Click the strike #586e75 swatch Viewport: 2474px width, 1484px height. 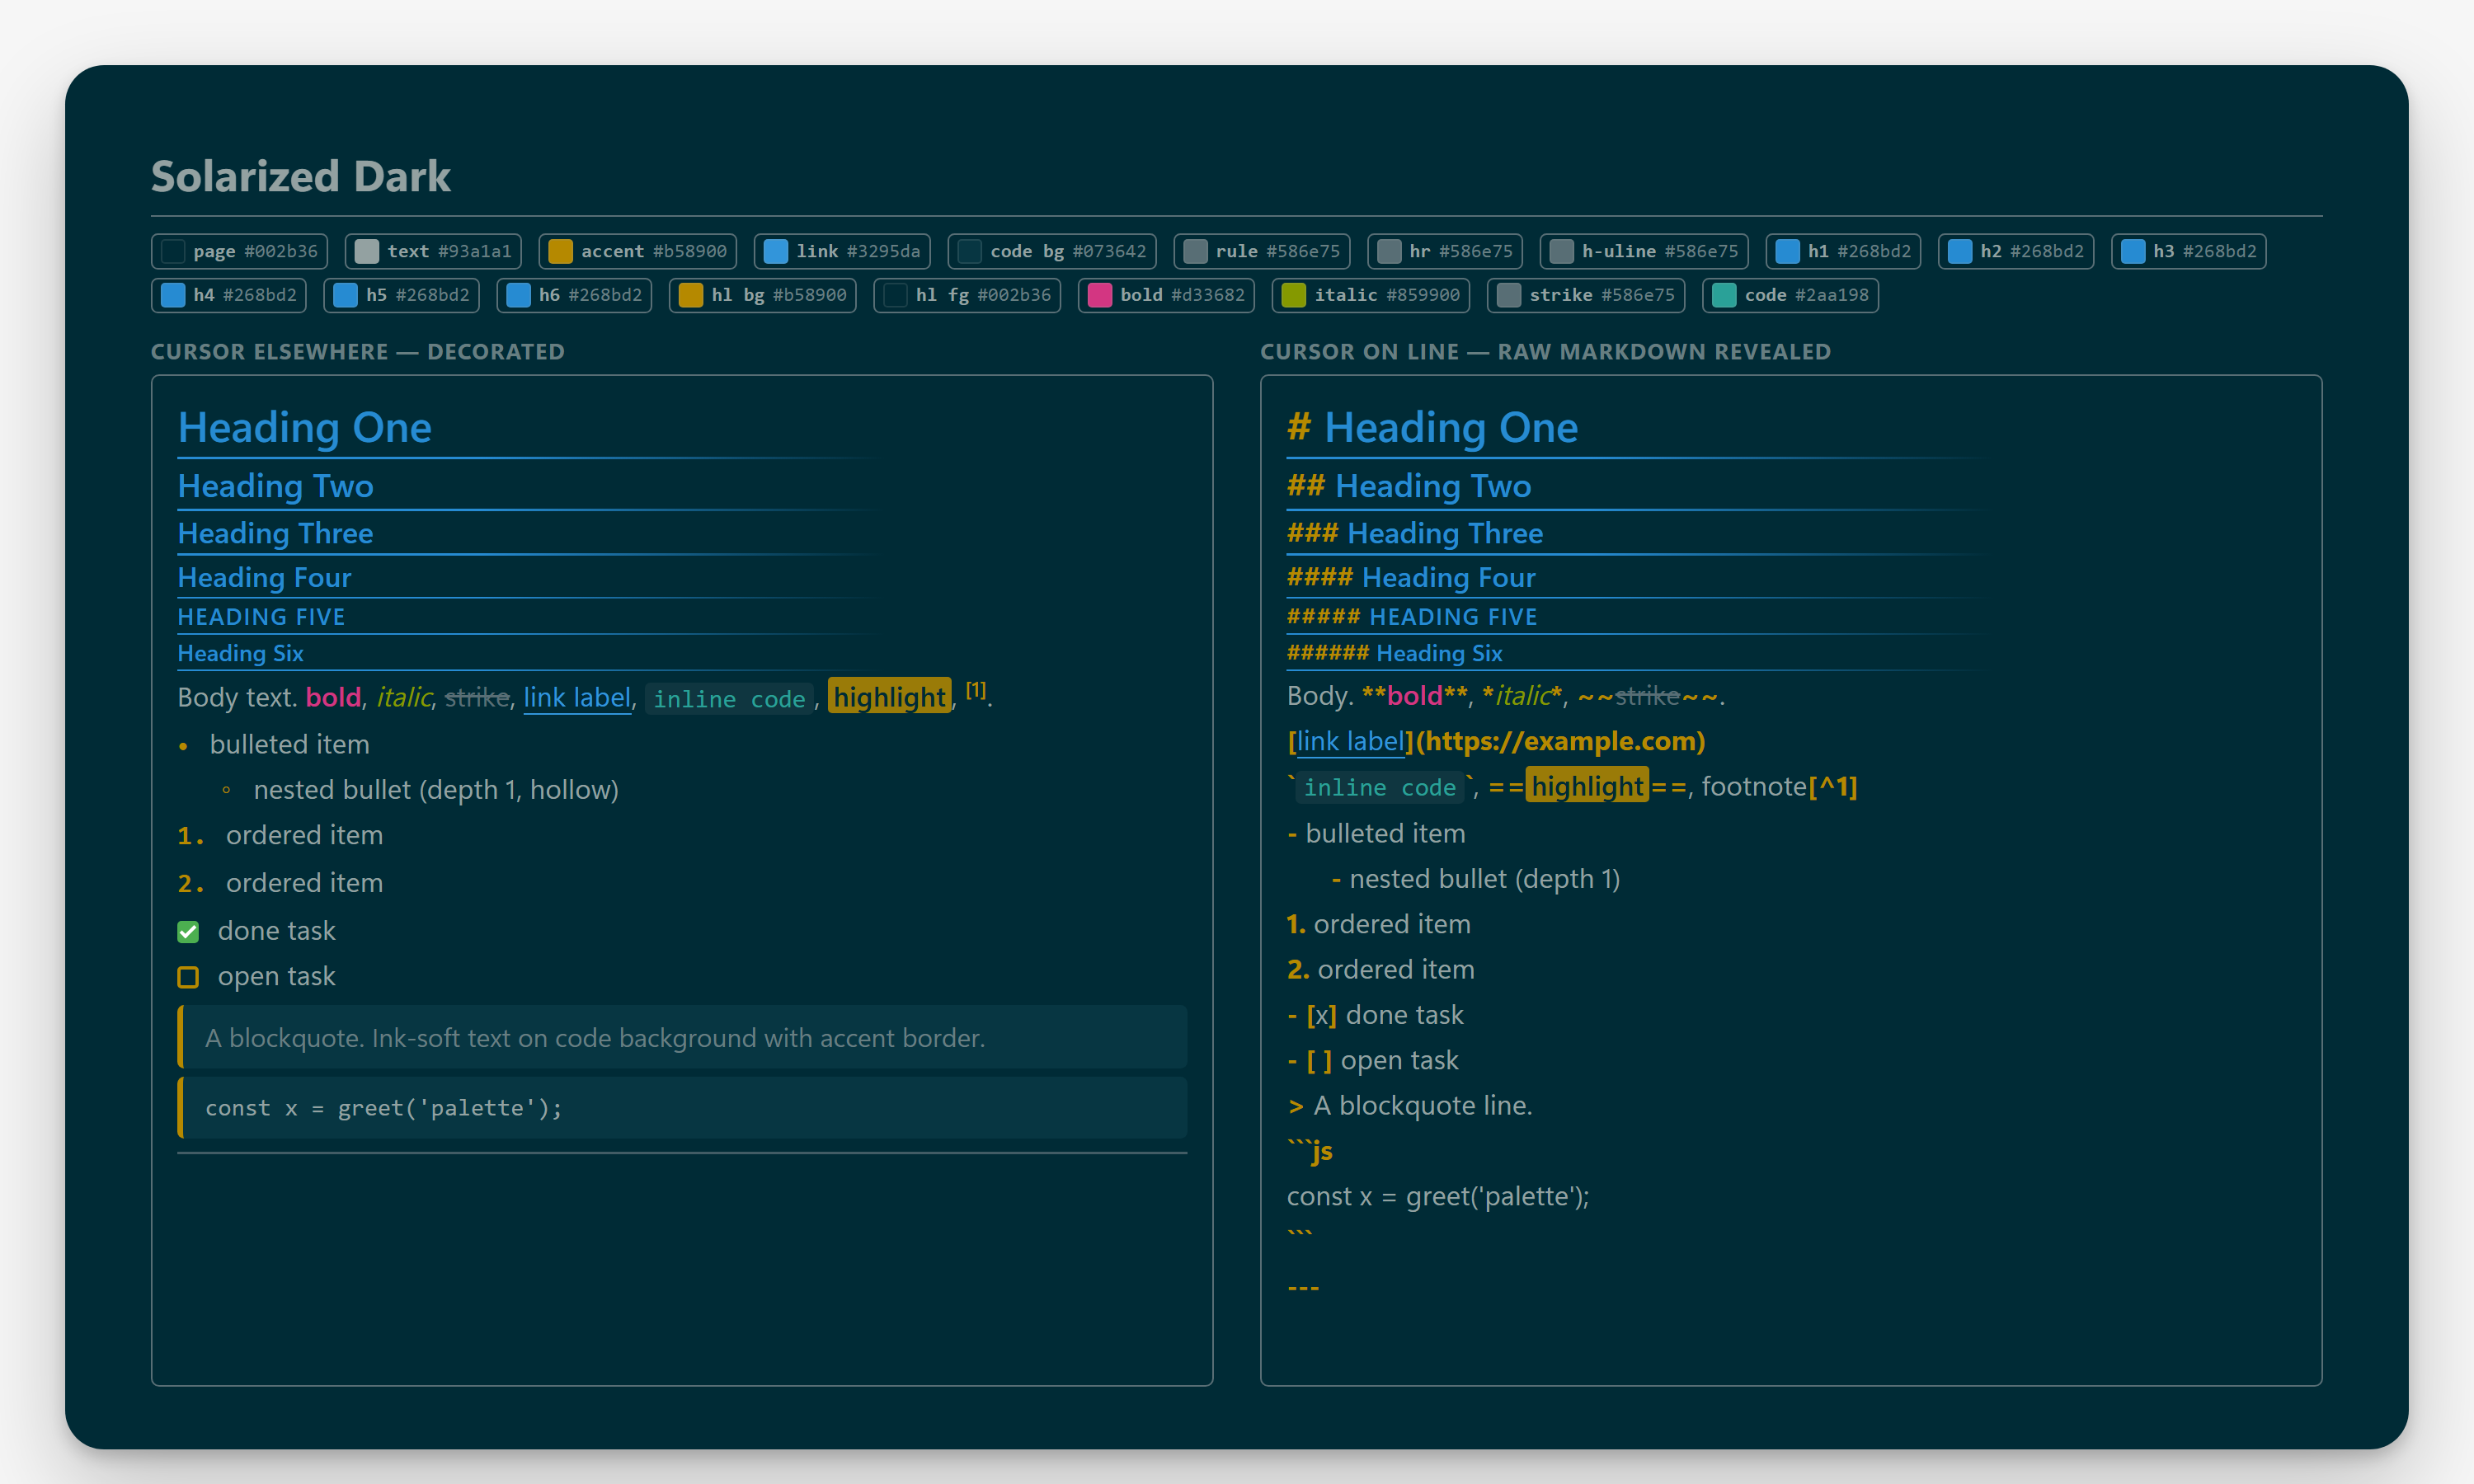click(1586, 295)
